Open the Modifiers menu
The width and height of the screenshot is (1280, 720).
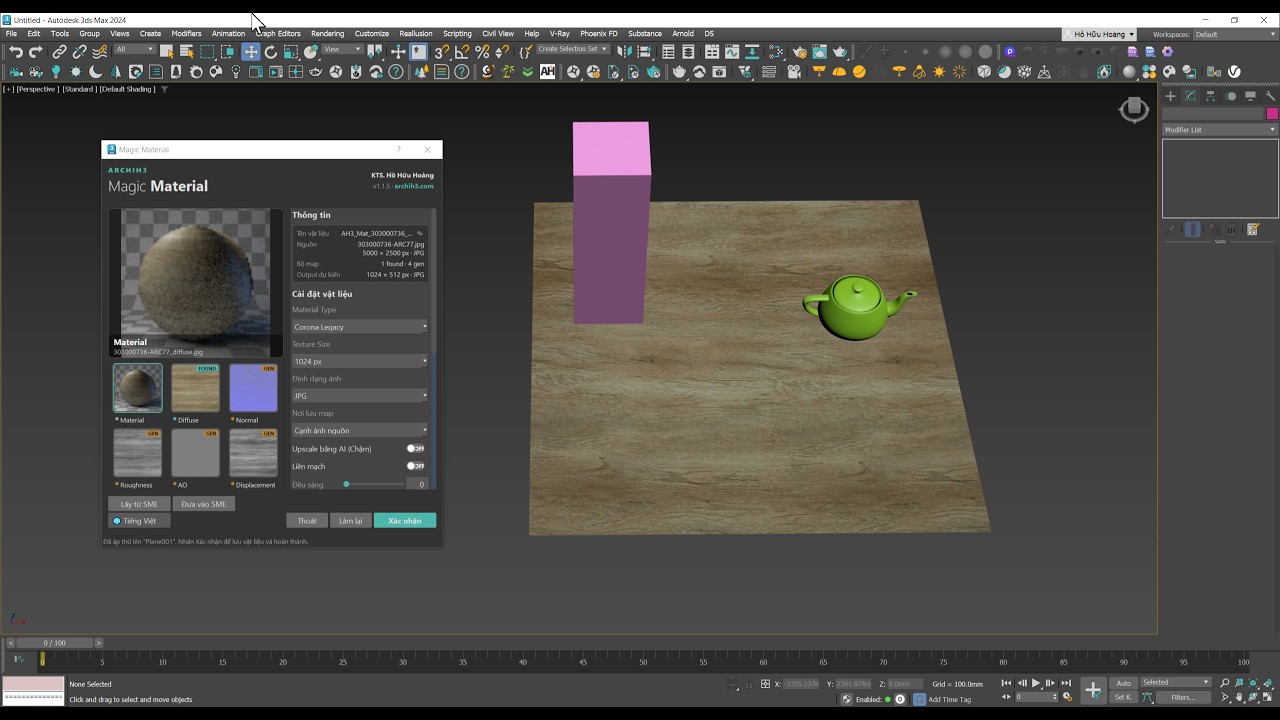[186, 34]
